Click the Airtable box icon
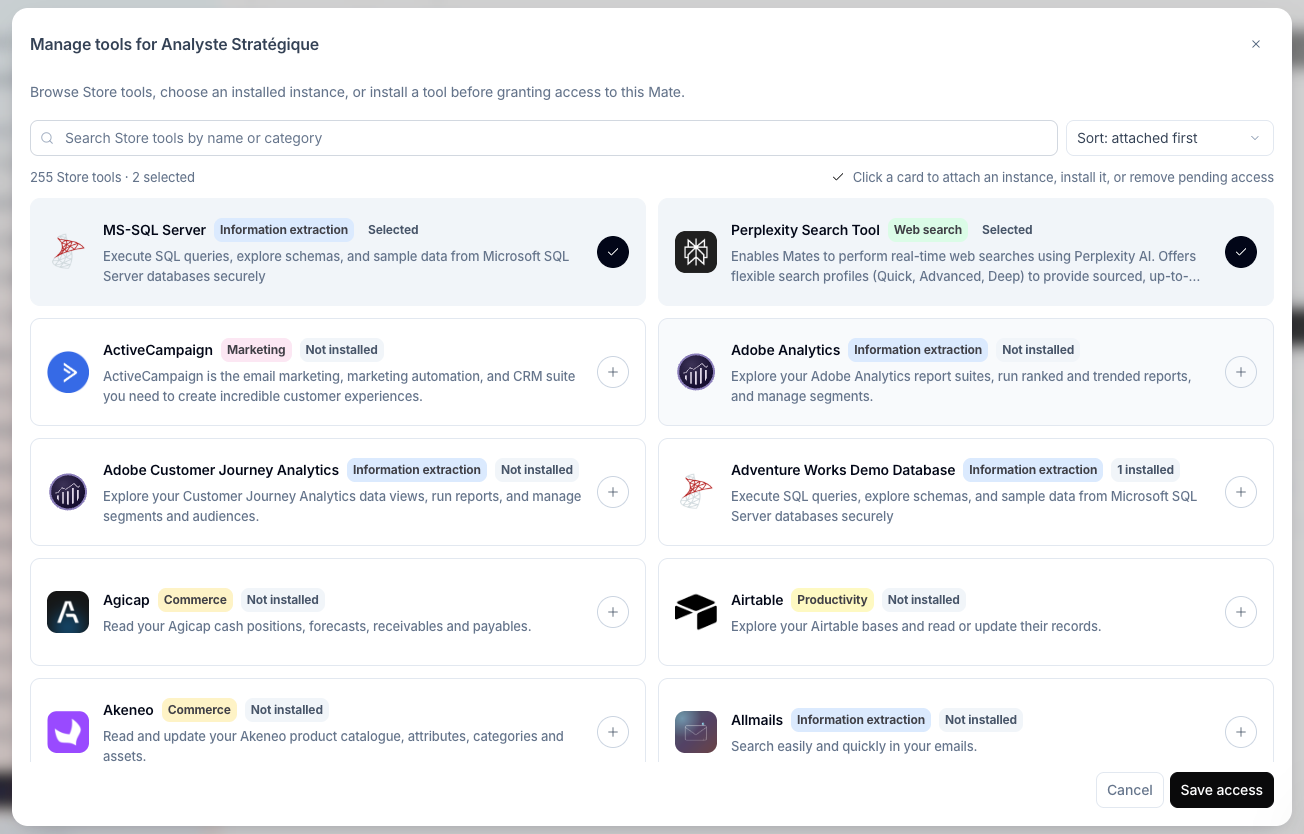The width and height of the screenshot is (1304, 834). tap(696, 612)
